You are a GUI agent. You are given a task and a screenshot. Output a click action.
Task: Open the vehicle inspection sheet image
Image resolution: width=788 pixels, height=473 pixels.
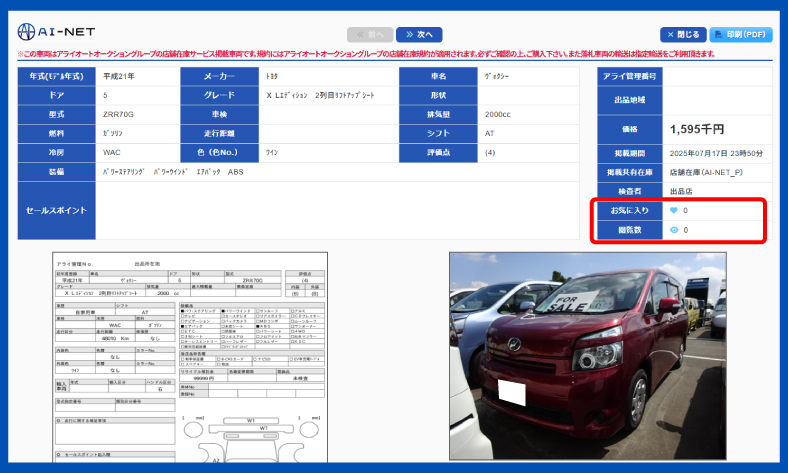pos(189,355)
